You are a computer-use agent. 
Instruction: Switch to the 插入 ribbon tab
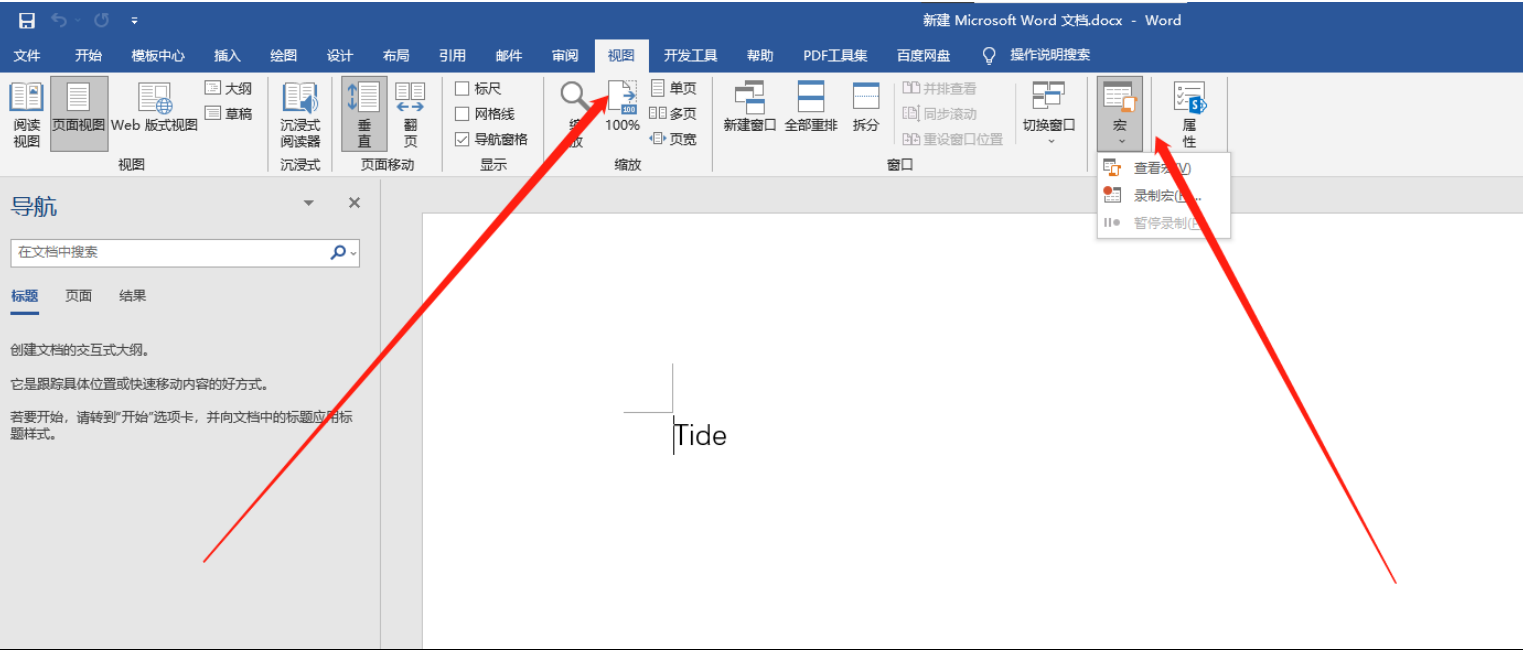pyautogui.click(x=226, y=55)
